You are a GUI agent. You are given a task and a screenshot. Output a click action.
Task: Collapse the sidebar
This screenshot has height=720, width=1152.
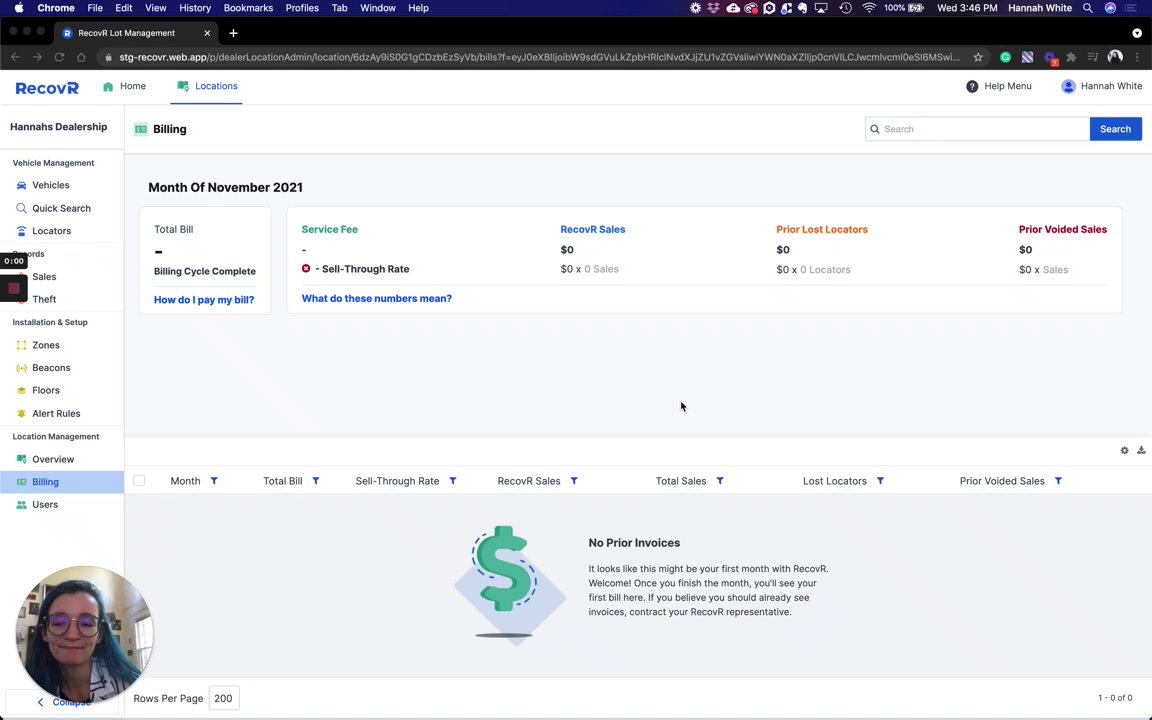pos(62,702)
